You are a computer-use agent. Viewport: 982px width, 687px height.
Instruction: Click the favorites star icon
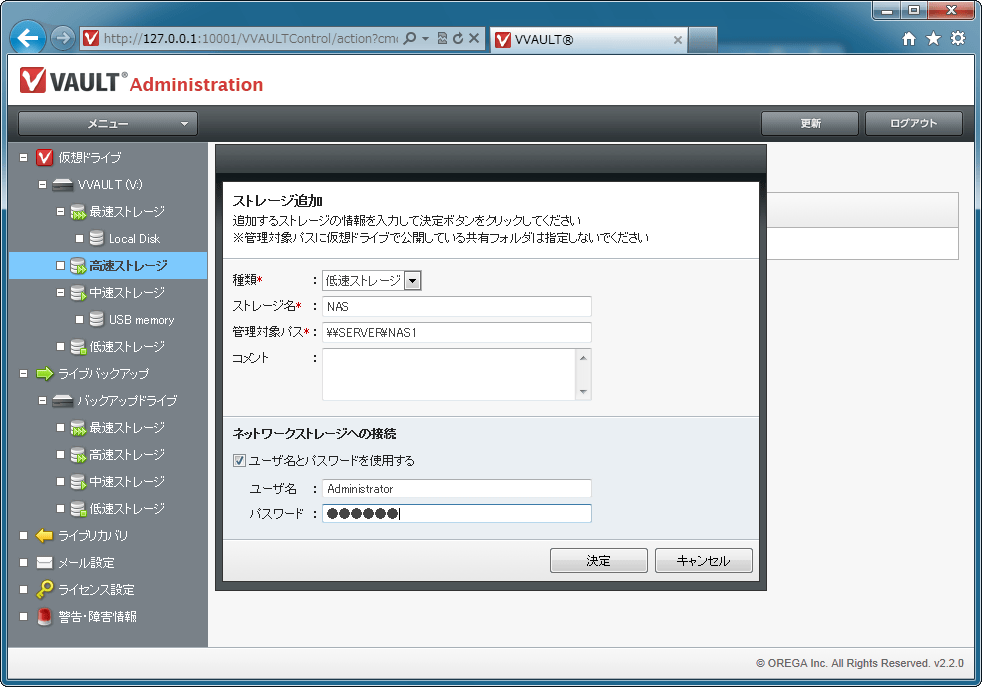(933, 39)
